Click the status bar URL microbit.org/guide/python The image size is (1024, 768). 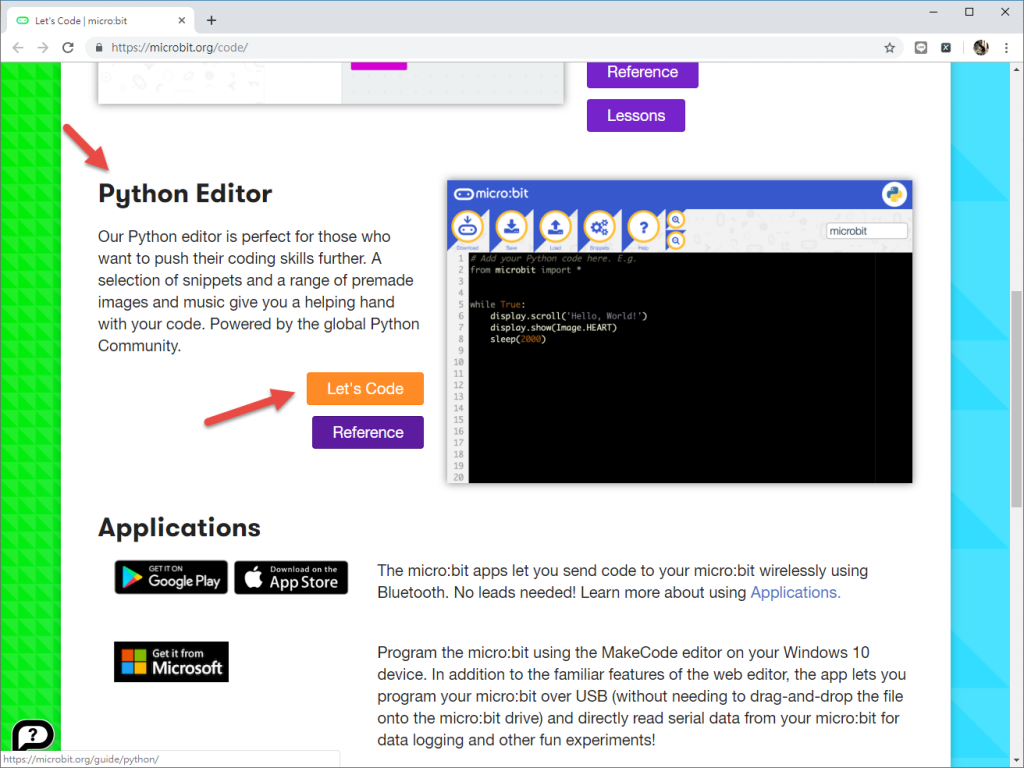point(81,760)
